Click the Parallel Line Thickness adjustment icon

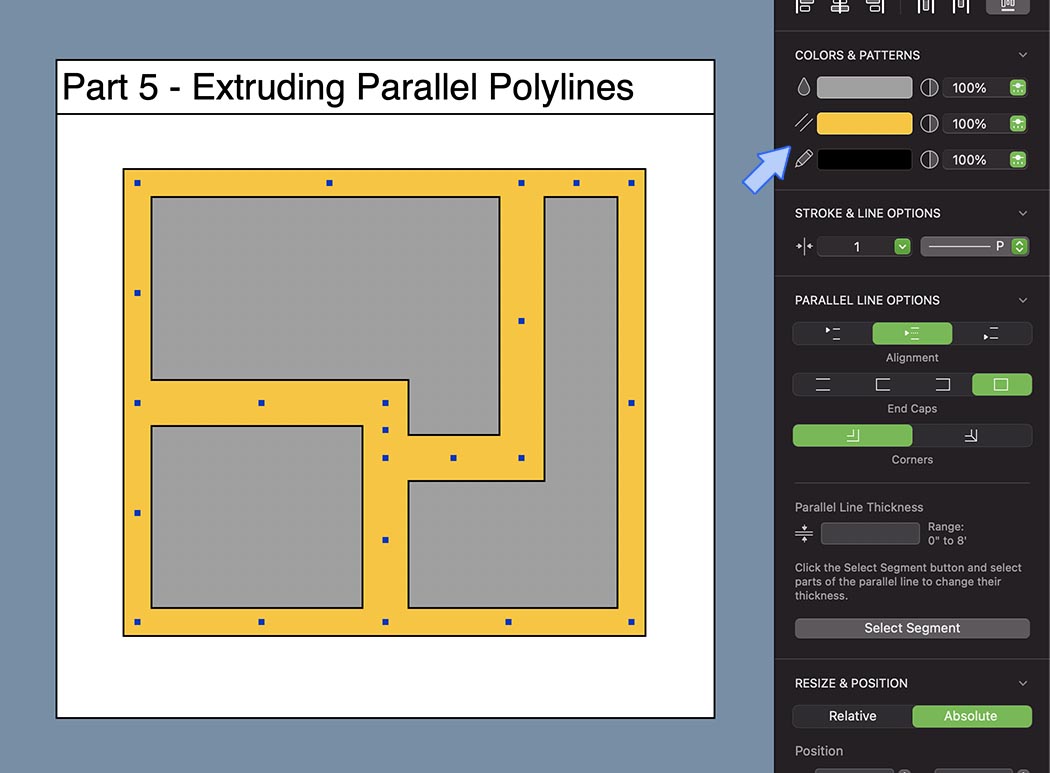[x=804, y=533]
